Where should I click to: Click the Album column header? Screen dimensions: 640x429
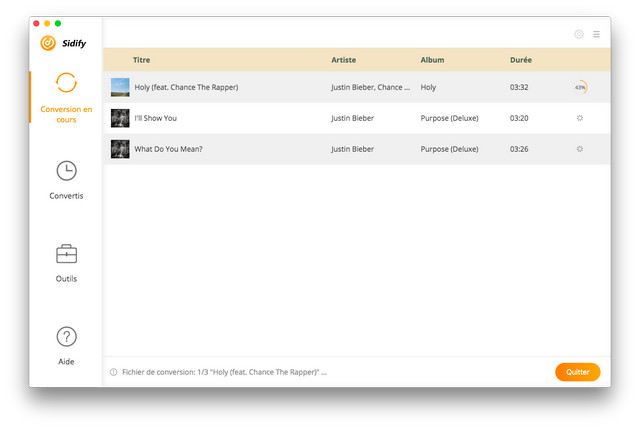point(432,60)
